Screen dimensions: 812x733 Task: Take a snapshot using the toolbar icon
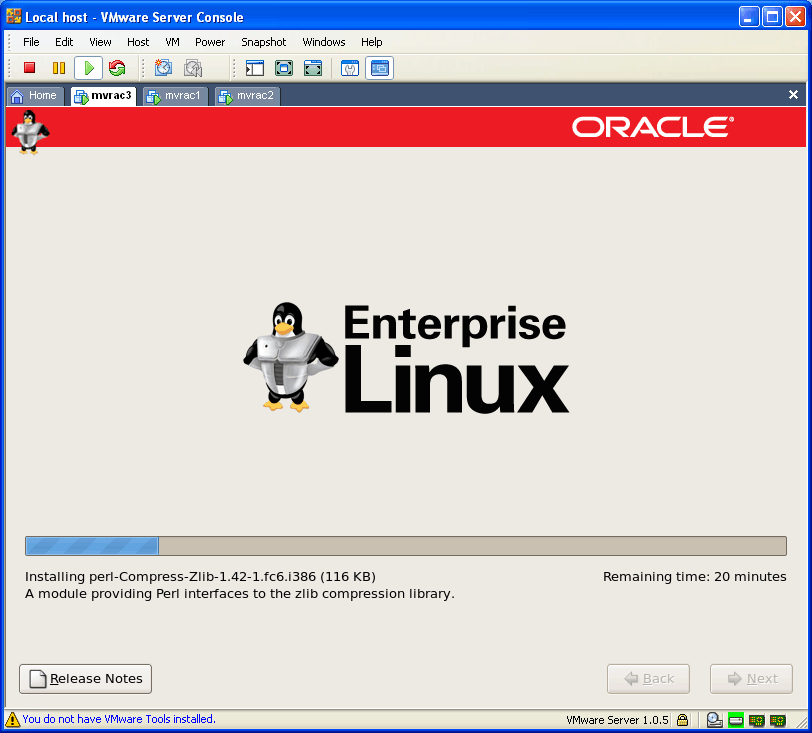coord(163,68)
